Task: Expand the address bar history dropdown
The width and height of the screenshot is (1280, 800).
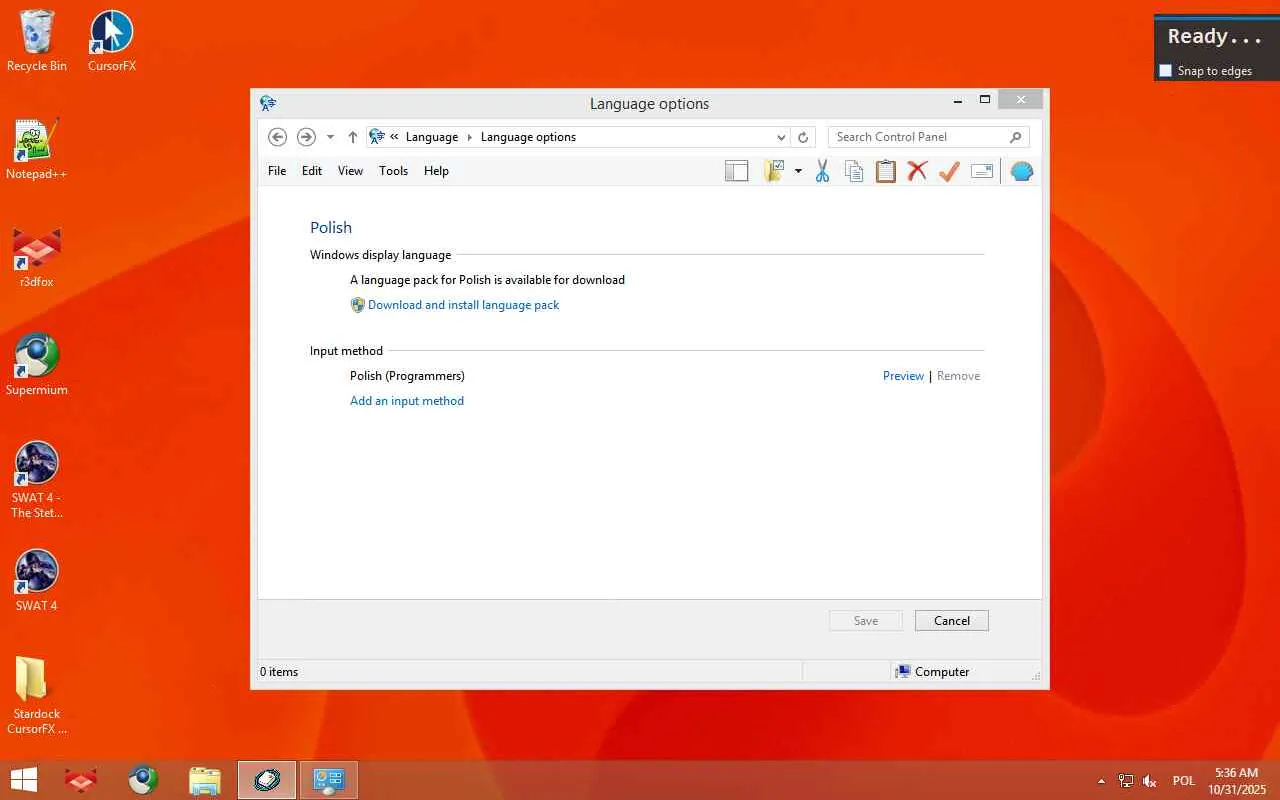Action: (x=781, y=137)
